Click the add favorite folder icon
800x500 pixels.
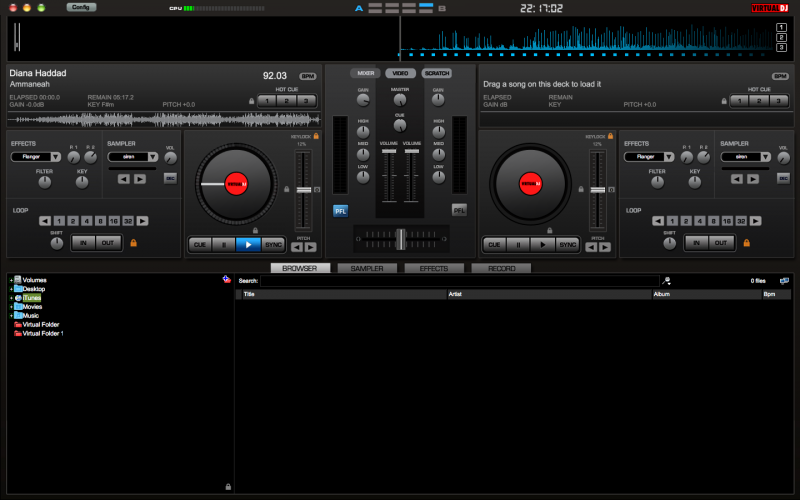[227, 279]
